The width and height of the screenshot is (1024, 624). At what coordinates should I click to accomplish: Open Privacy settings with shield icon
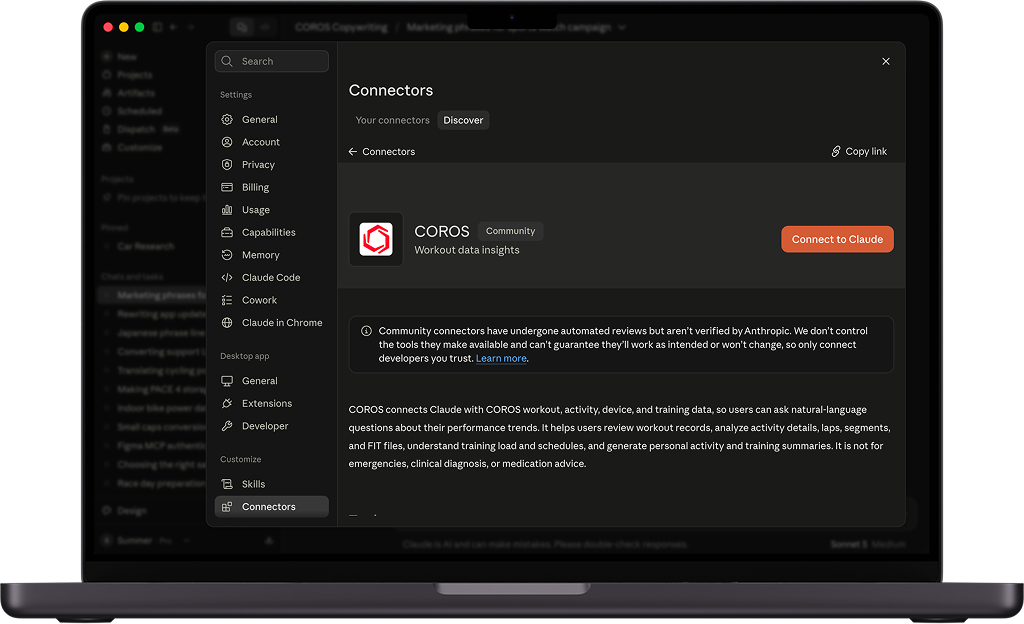coord(271,164)
